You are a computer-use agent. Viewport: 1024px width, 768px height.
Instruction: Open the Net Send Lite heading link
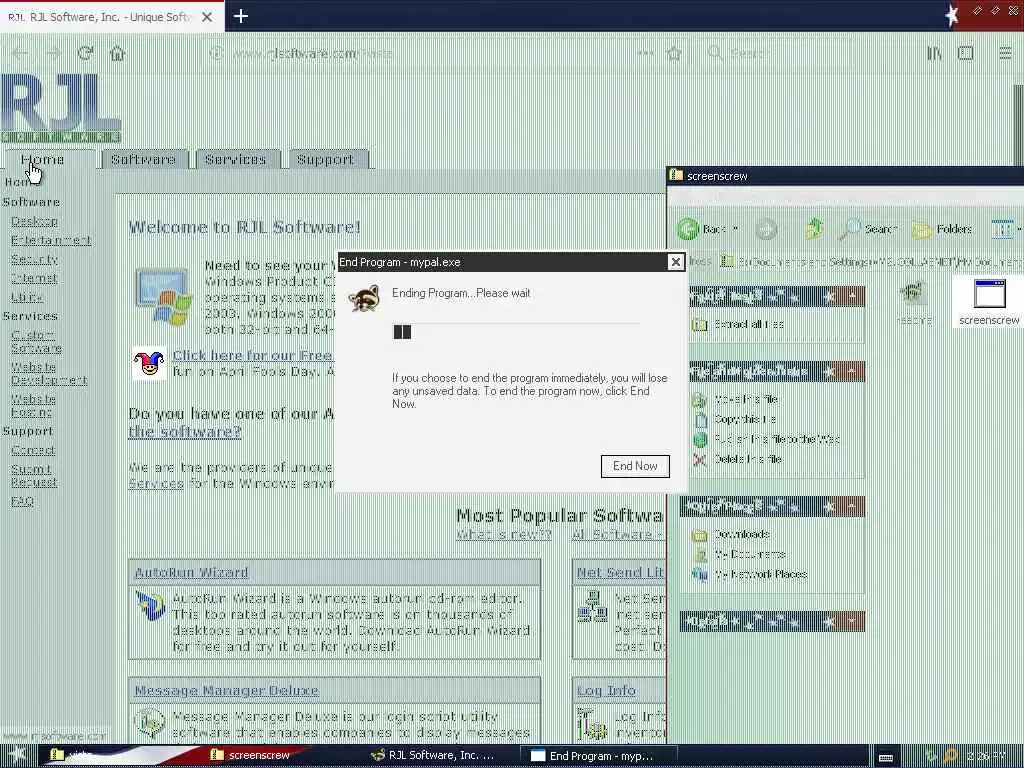coord(619,573)
